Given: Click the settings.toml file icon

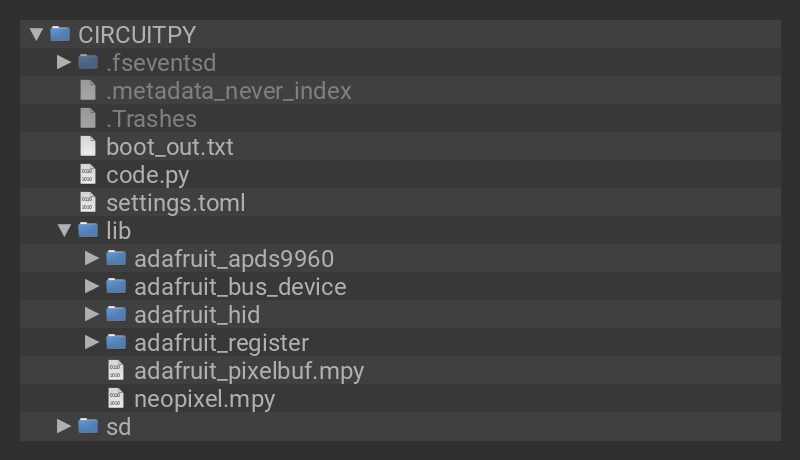Looking at the screenshot, I should [88, 203].
